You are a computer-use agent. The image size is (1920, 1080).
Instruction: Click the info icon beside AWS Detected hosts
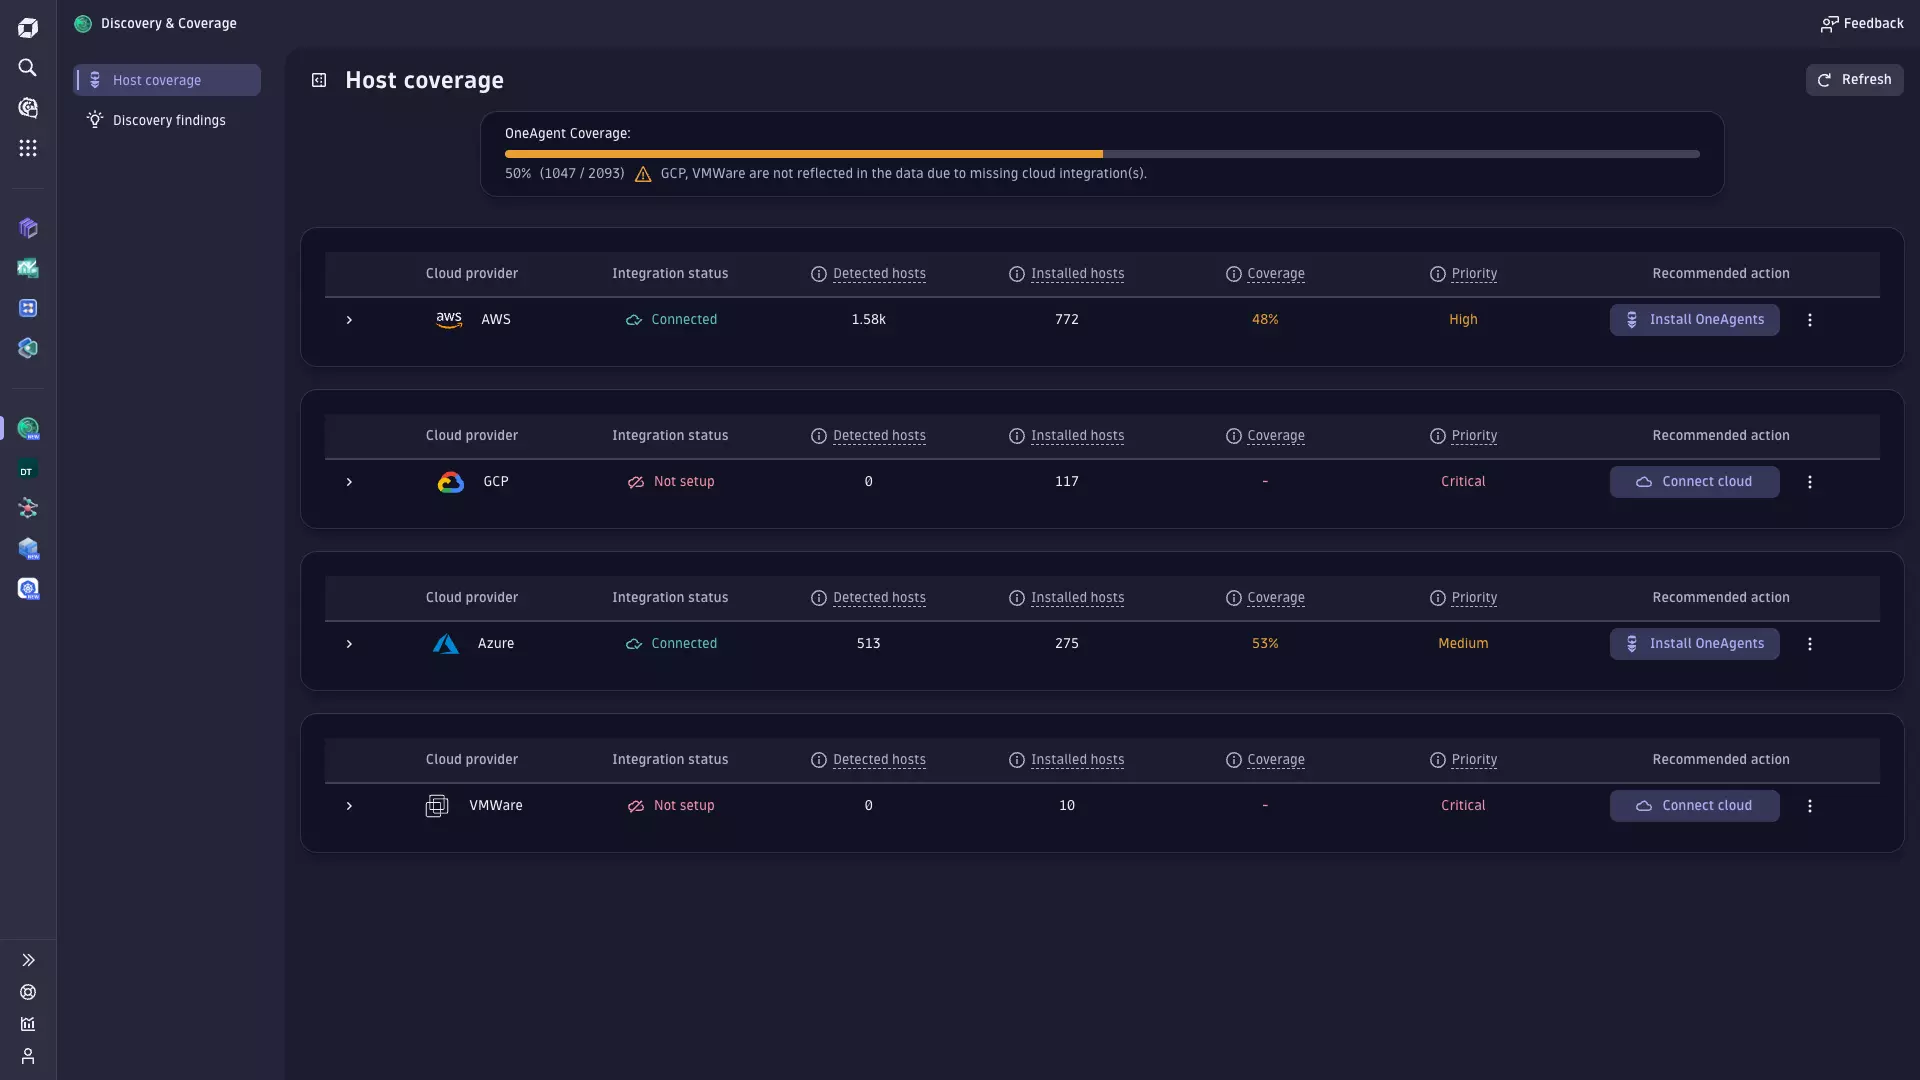pyautogui.click(x=819, y=274)
